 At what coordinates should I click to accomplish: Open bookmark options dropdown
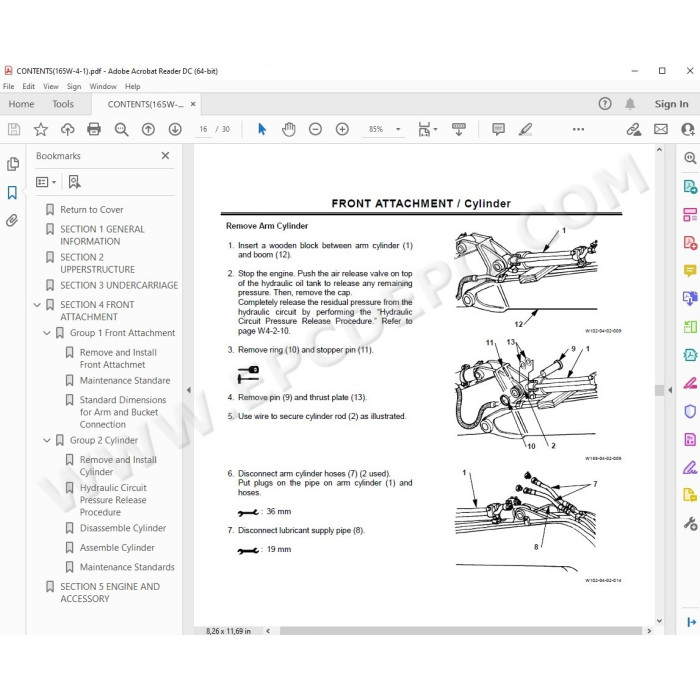coord(46,182)
